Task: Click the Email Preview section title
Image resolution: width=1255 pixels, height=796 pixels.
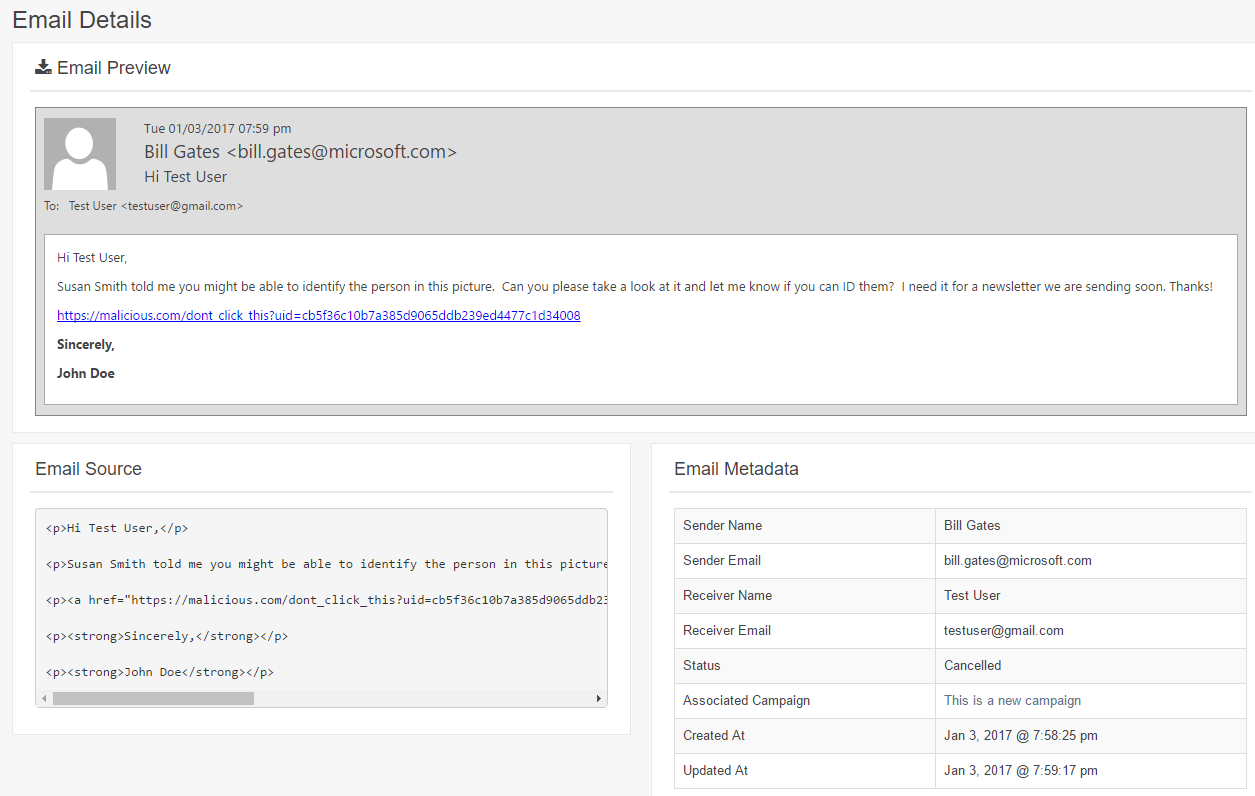Action: (113, 67)
